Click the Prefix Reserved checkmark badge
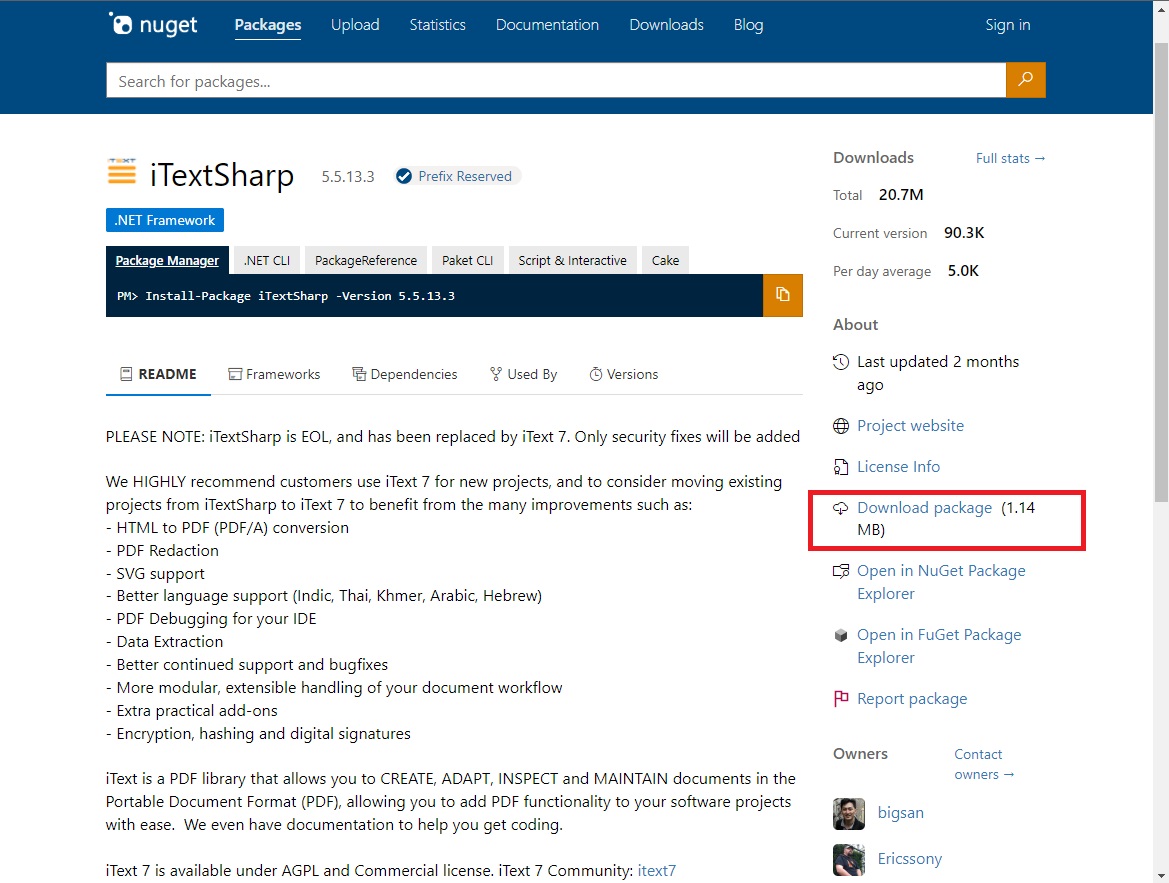 (404, 175)
